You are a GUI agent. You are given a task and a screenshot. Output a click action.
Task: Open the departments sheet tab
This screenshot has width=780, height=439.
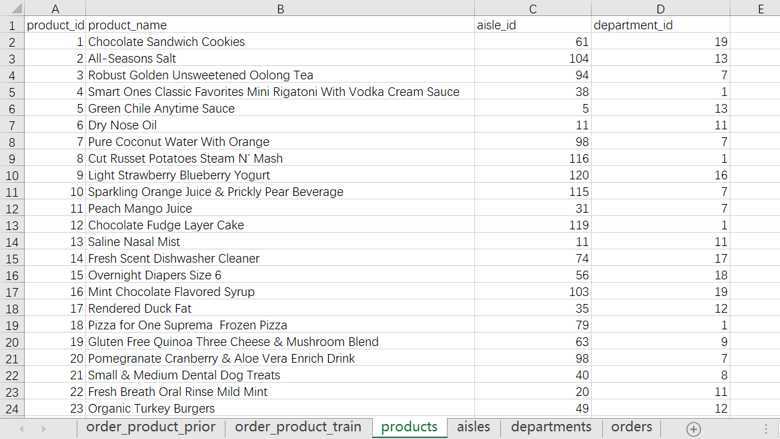551,427
